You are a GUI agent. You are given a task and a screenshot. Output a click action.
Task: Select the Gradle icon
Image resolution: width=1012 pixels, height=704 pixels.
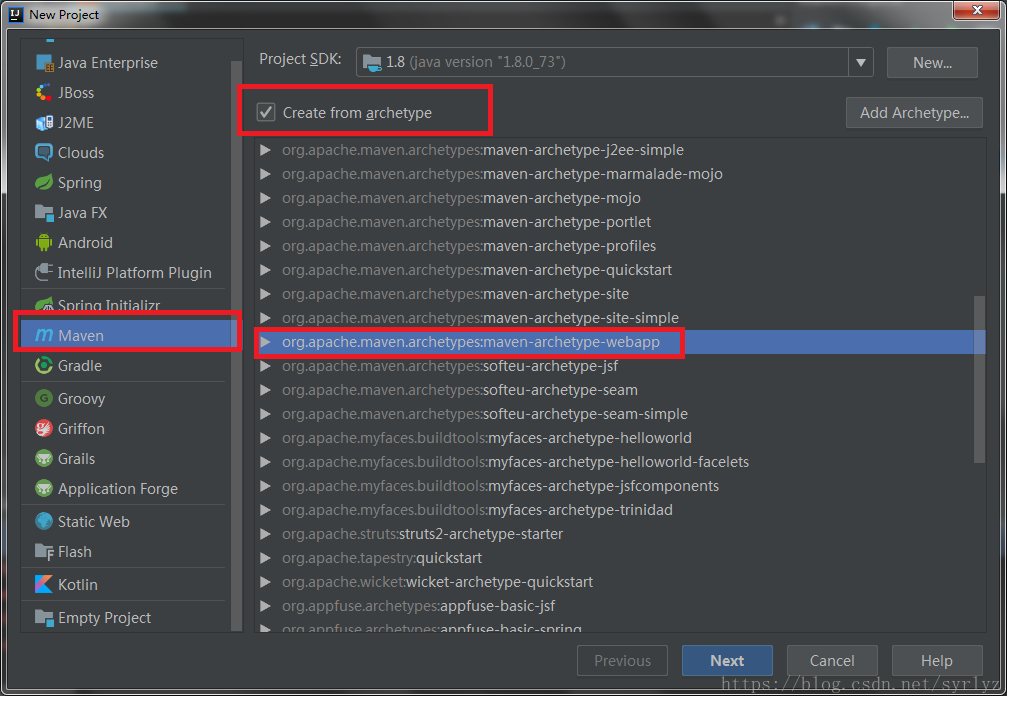pos(44,366)
